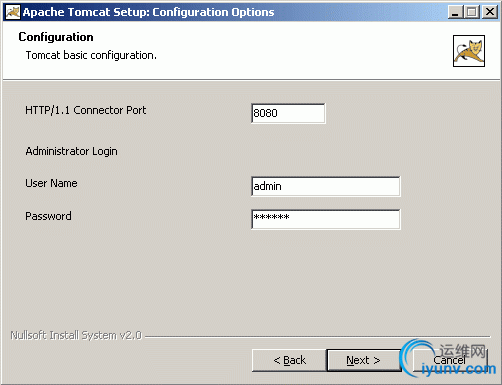
Task: Click the HTTP/1.1 Connector Port label
Action: click(x=86, y=110)
